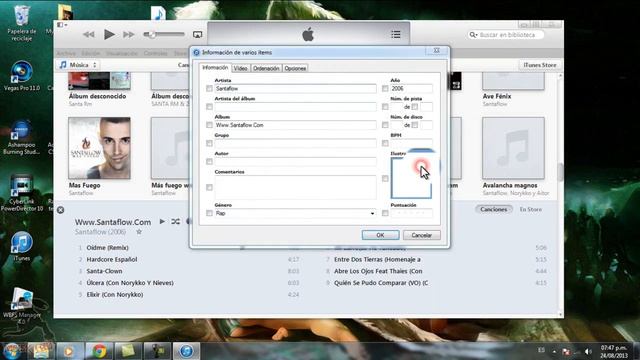The height and width of the screenshot is (360, 640).
Task: Tick the Género field checkbox
Action: point(209,213)
